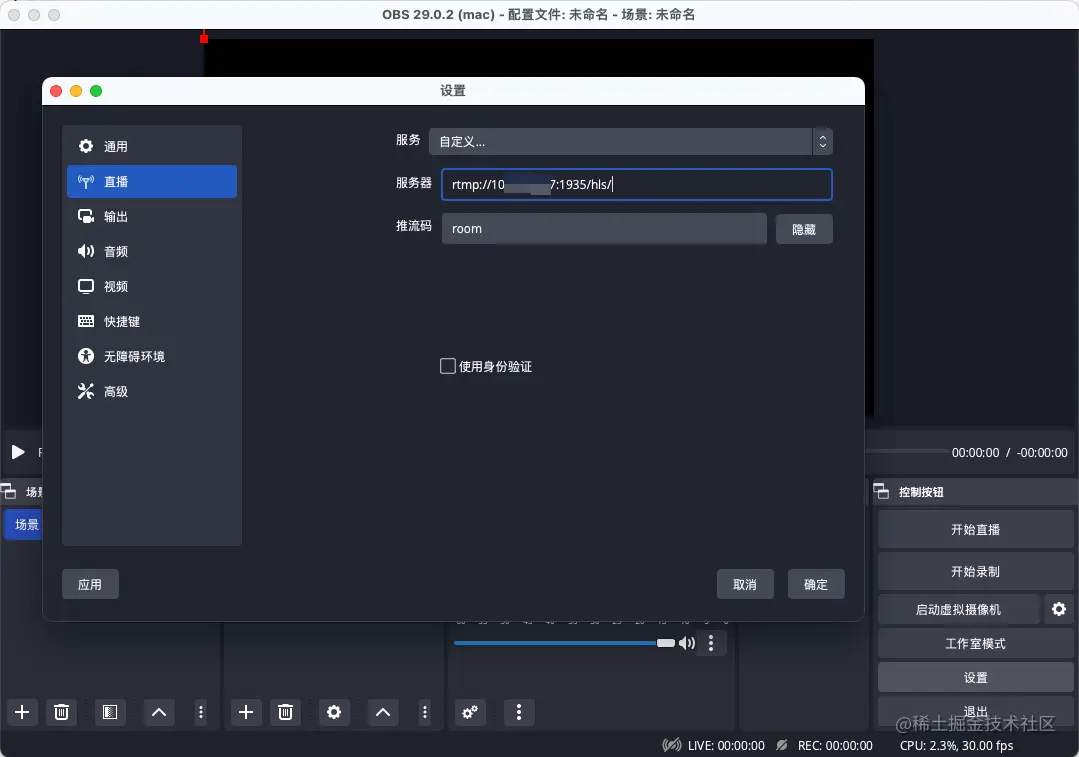Image resolution: width=1079 pixels, height=757 pixels.
Task: Click the 场景 dock panel icon
Action: pos(8,491)
